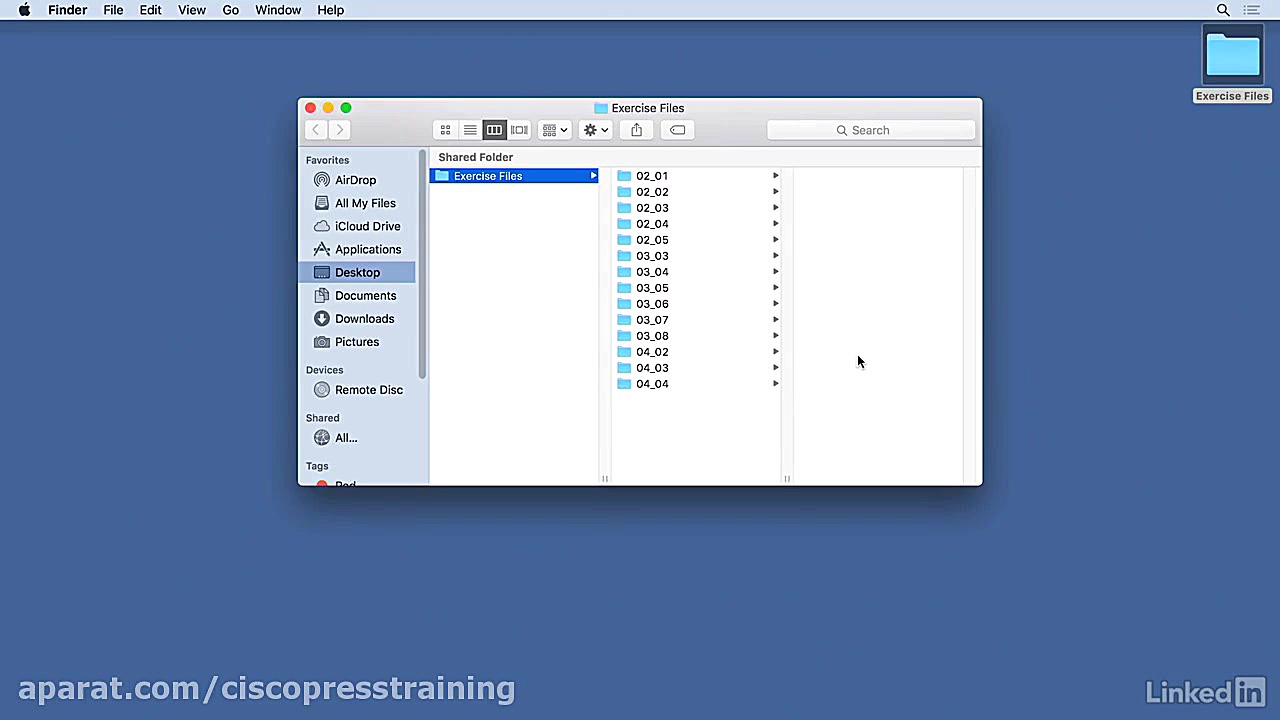Click the Share toolbar icon
The width and height of the screenshot is (1280, 720).
pos(636,130)
